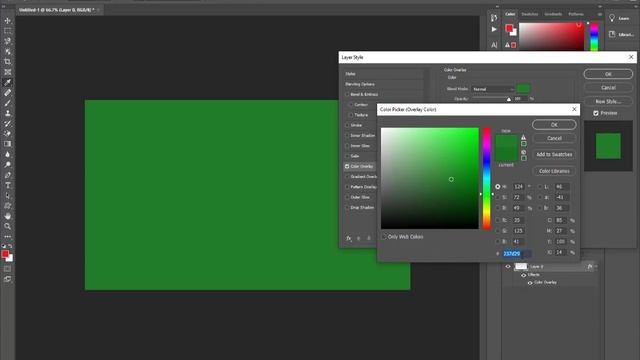
Task: Open the History panel icon
Action: [494, 18]
